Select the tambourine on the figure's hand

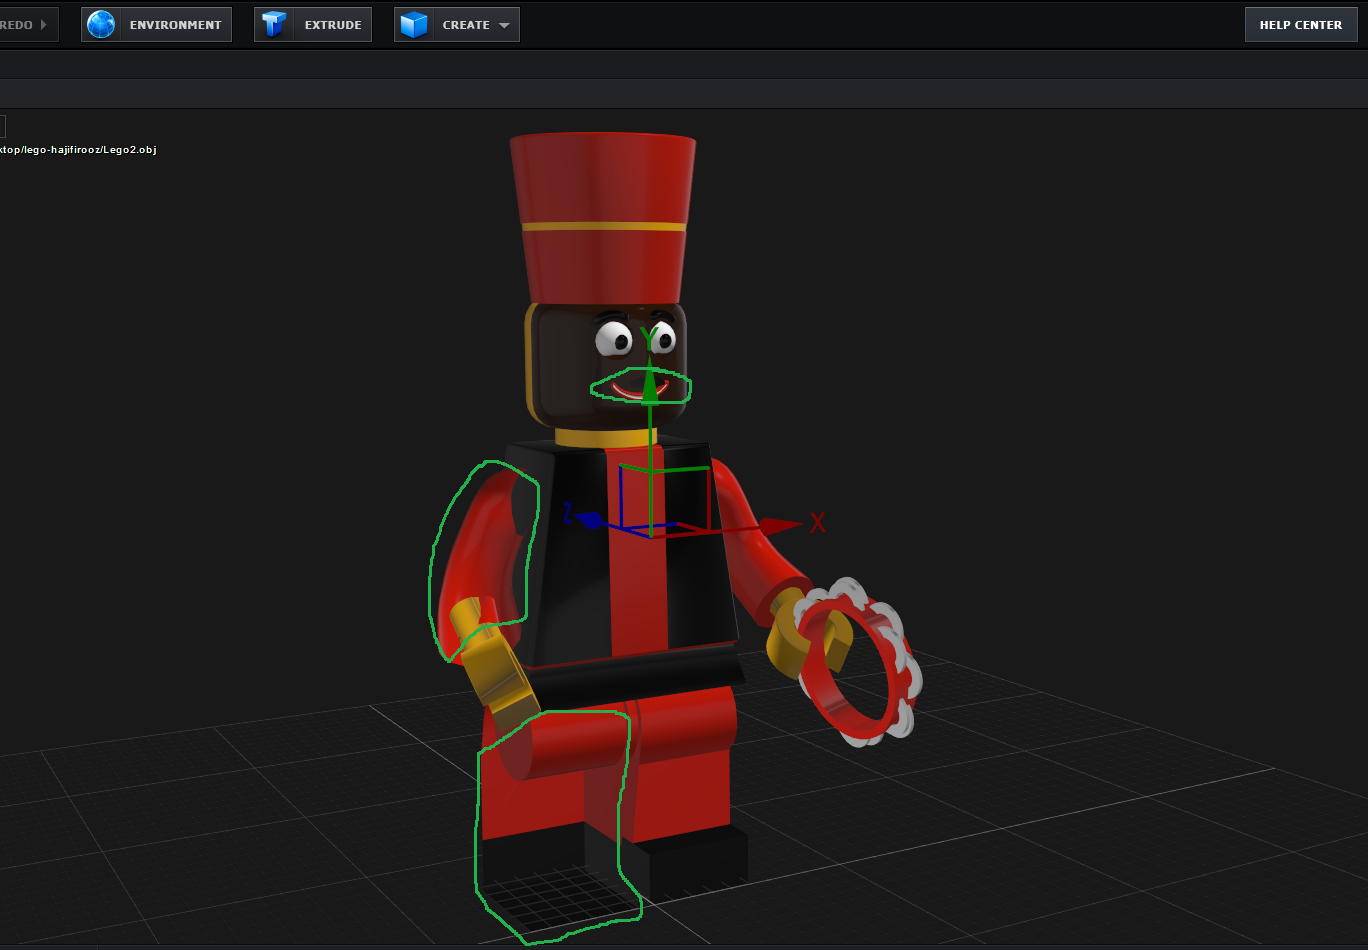[860, 660]
